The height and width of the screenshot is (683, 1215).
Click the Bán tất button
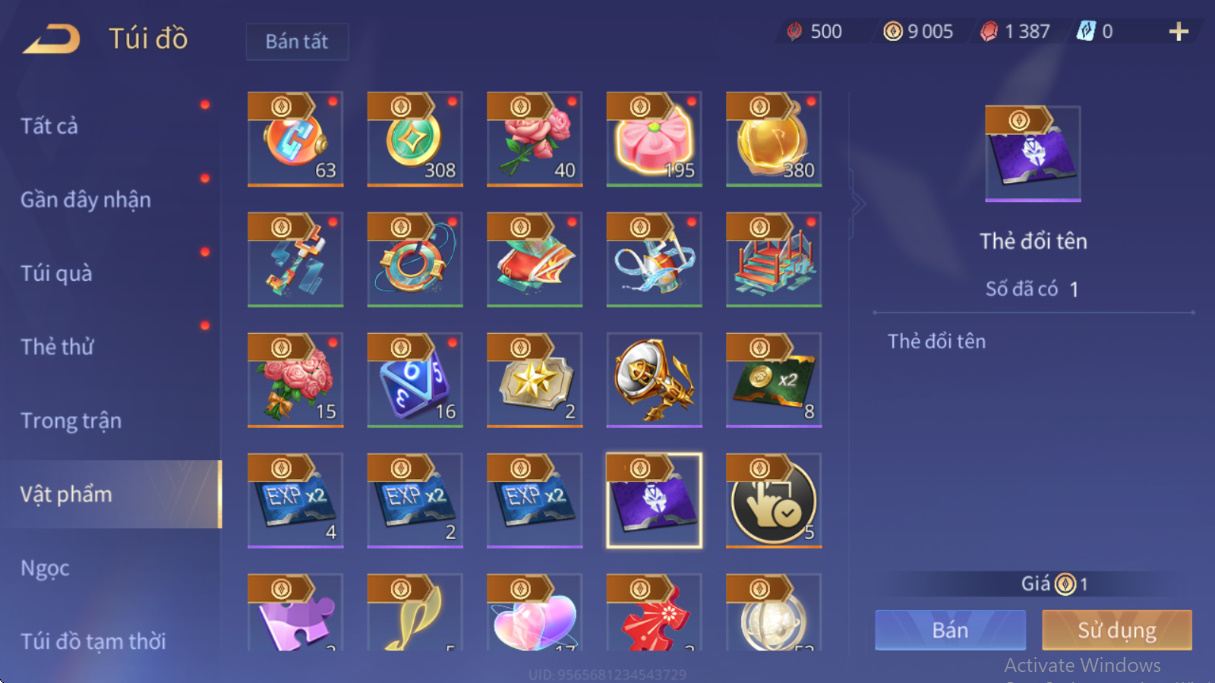point(297,42)
